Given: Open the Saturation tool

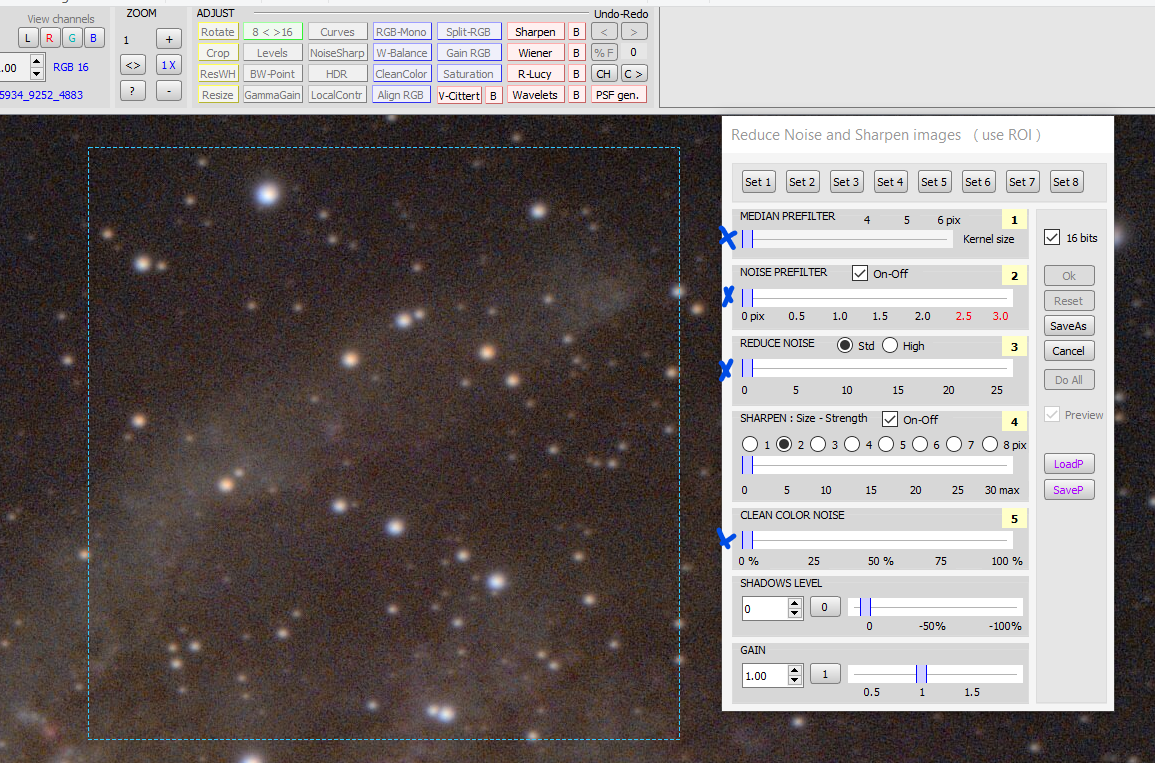Looking at the screenshot, I should [x=469, y=74].
